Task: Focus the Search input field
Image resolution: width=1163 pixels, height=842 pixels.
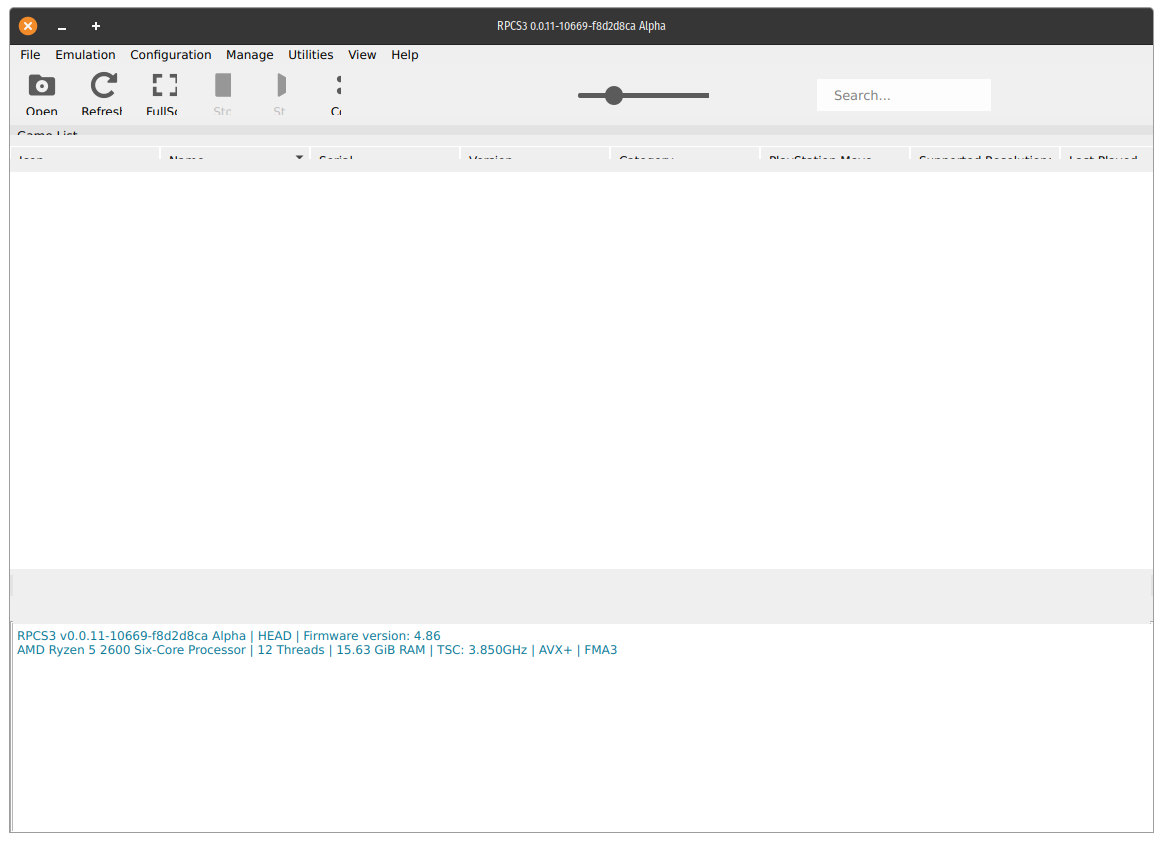Action: point(903,95)
